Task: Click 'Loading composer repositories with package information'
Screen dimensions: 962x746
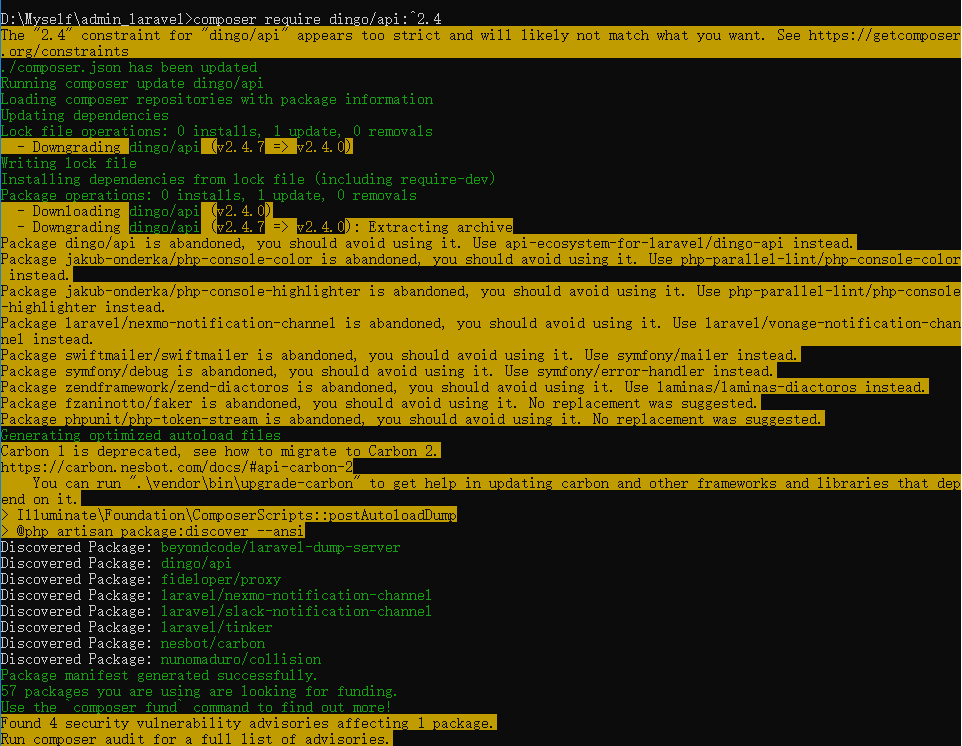Action: (x=217, y=99)
